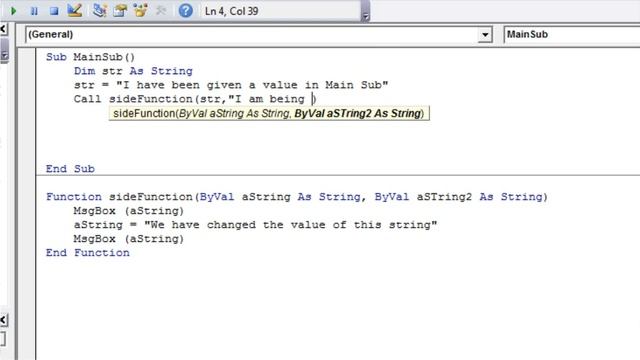Click the bottom-left pane scroll arrow
640x360 pixels.
pyautogui.click(x=4, y=320)
